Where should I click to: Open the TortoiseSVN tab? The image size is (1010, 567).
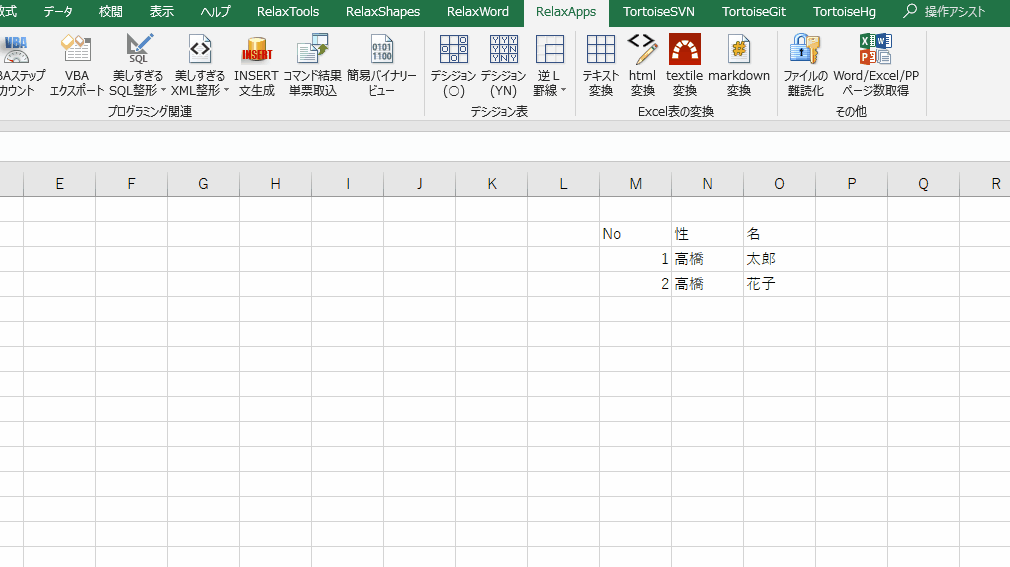[x=659, y=12]
